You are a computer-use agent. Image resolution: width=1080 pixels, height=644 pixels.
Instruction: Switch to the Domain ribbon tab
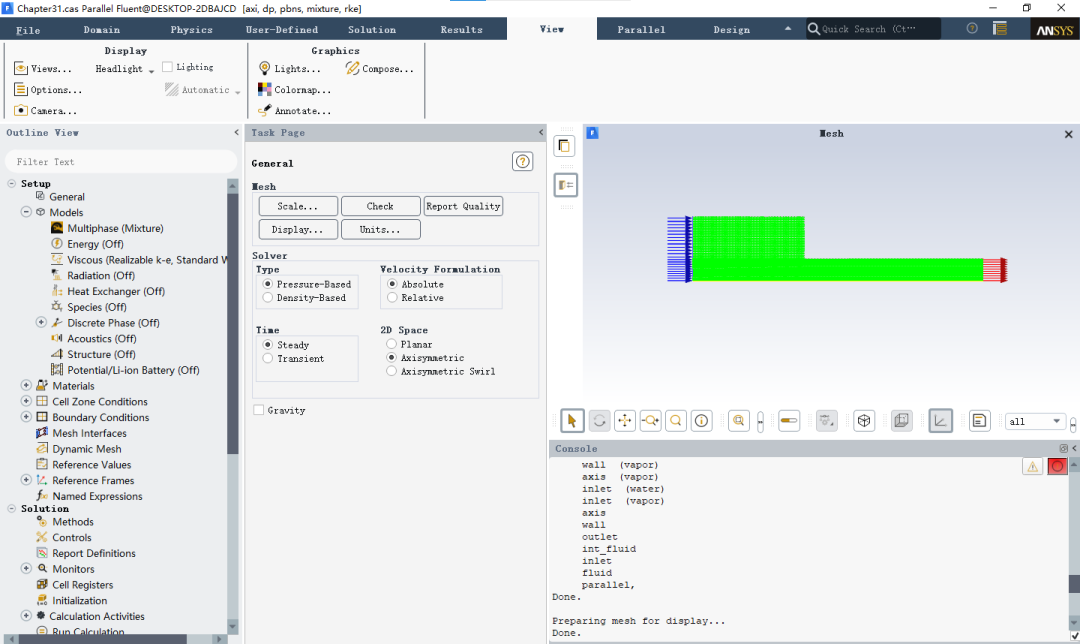tap(102, 30)
